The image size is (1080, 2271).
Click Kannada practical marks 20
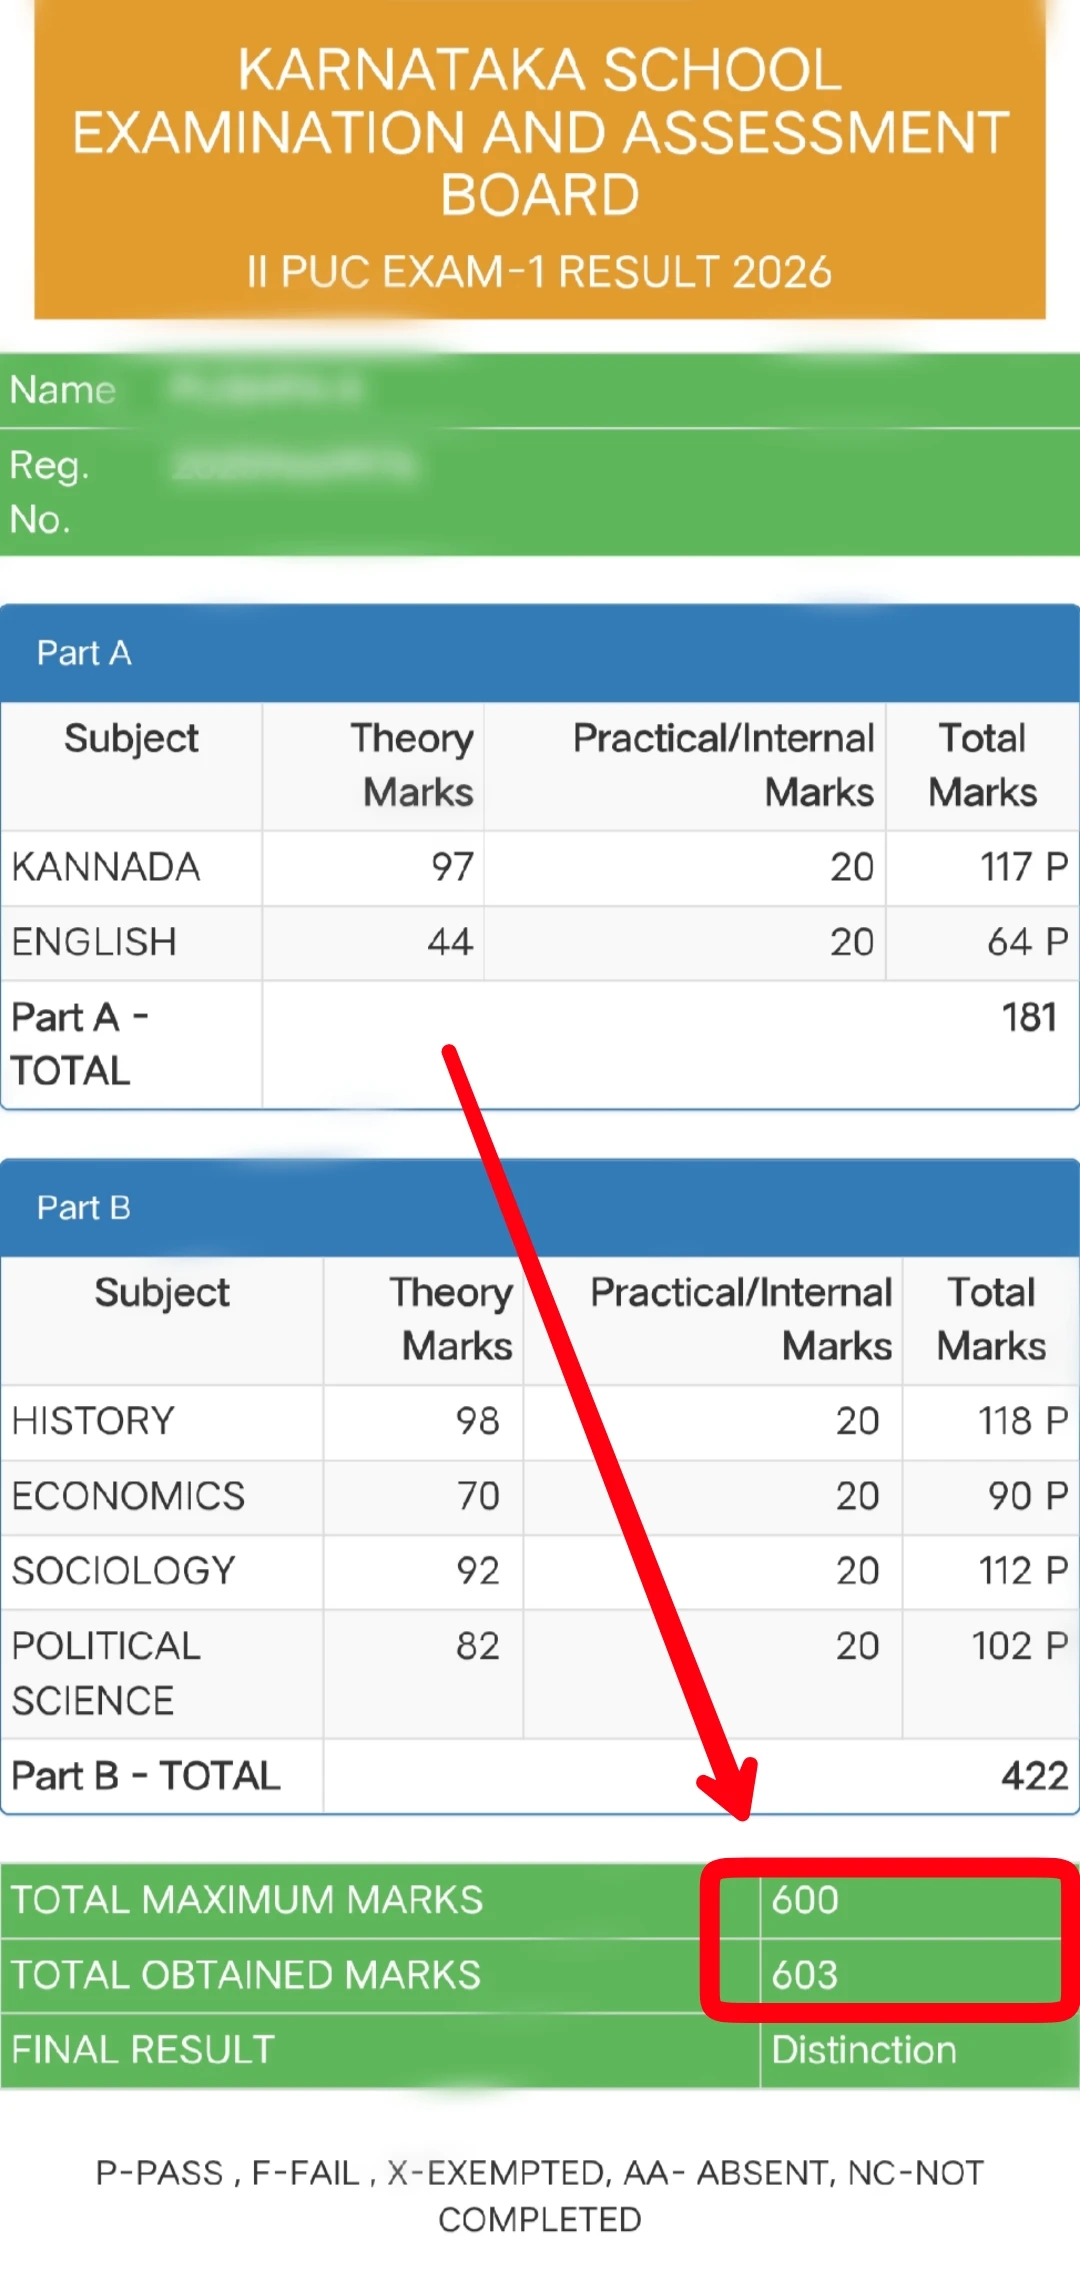pyautogui.click(x=852, y=867)
